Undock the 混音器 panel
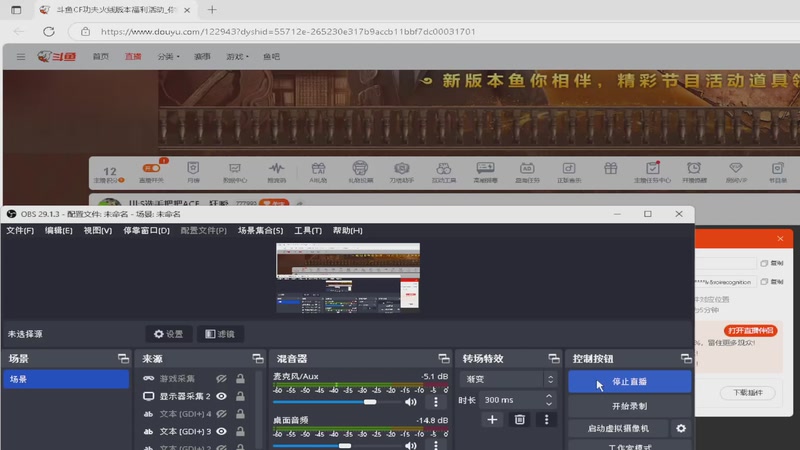The image size is (800, 450). point(443,359)
